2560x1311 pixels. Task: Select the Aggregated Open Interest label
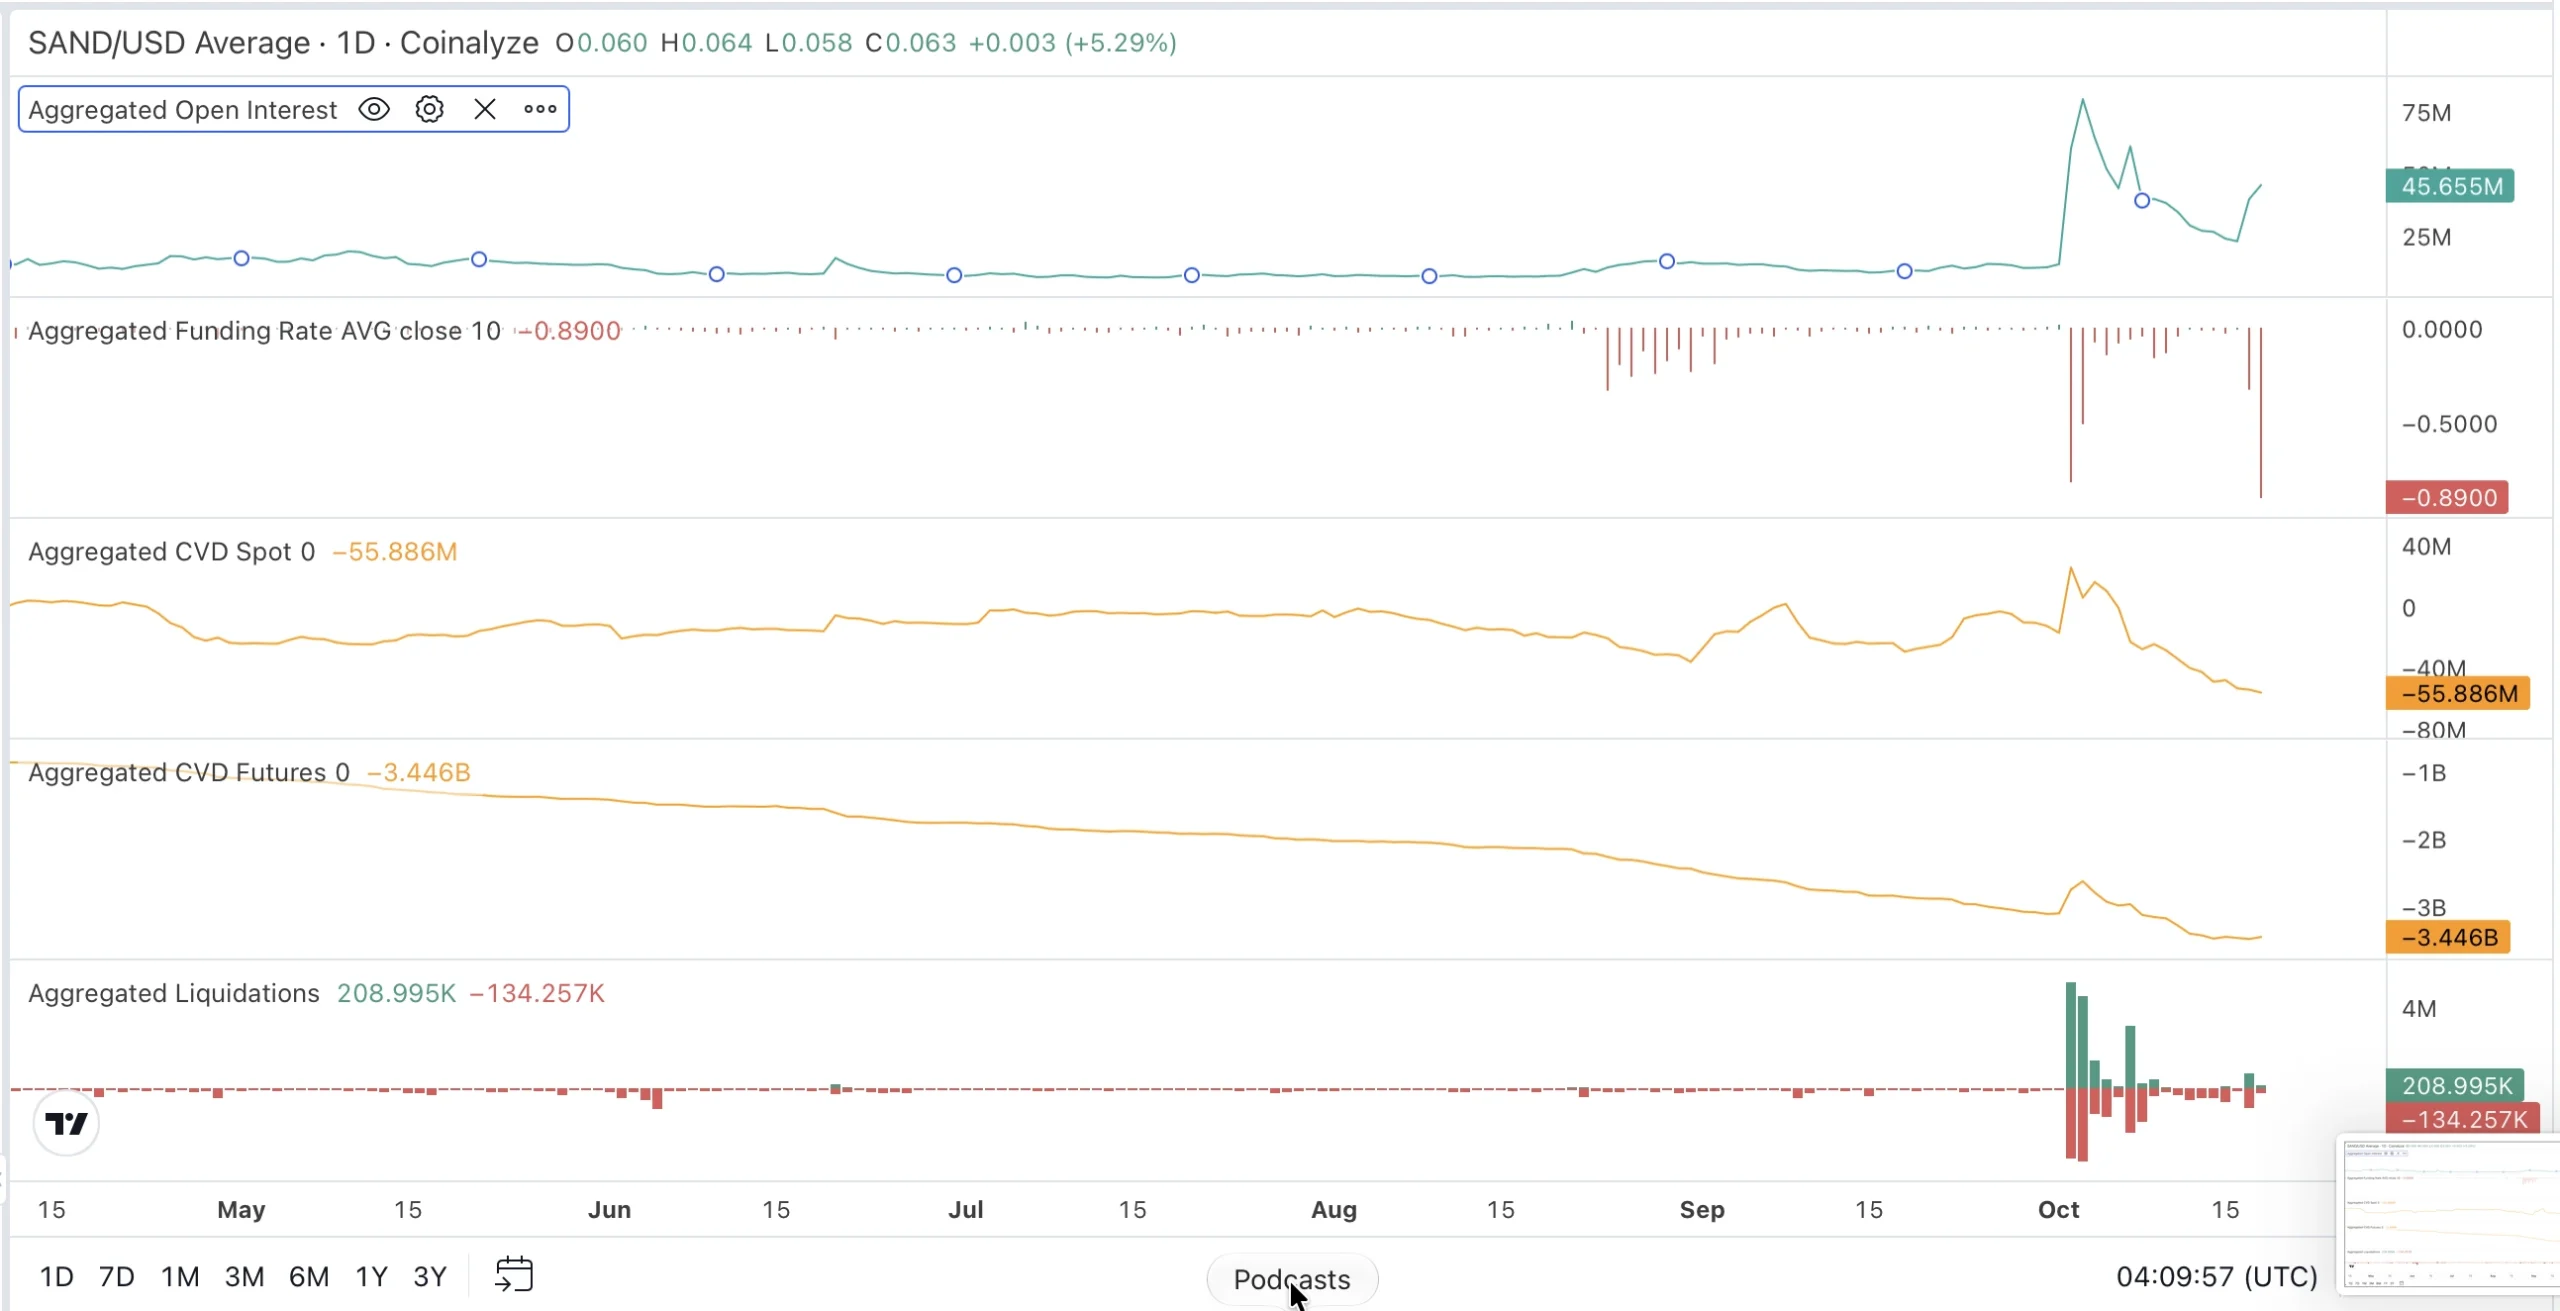[x=183, y=110]
